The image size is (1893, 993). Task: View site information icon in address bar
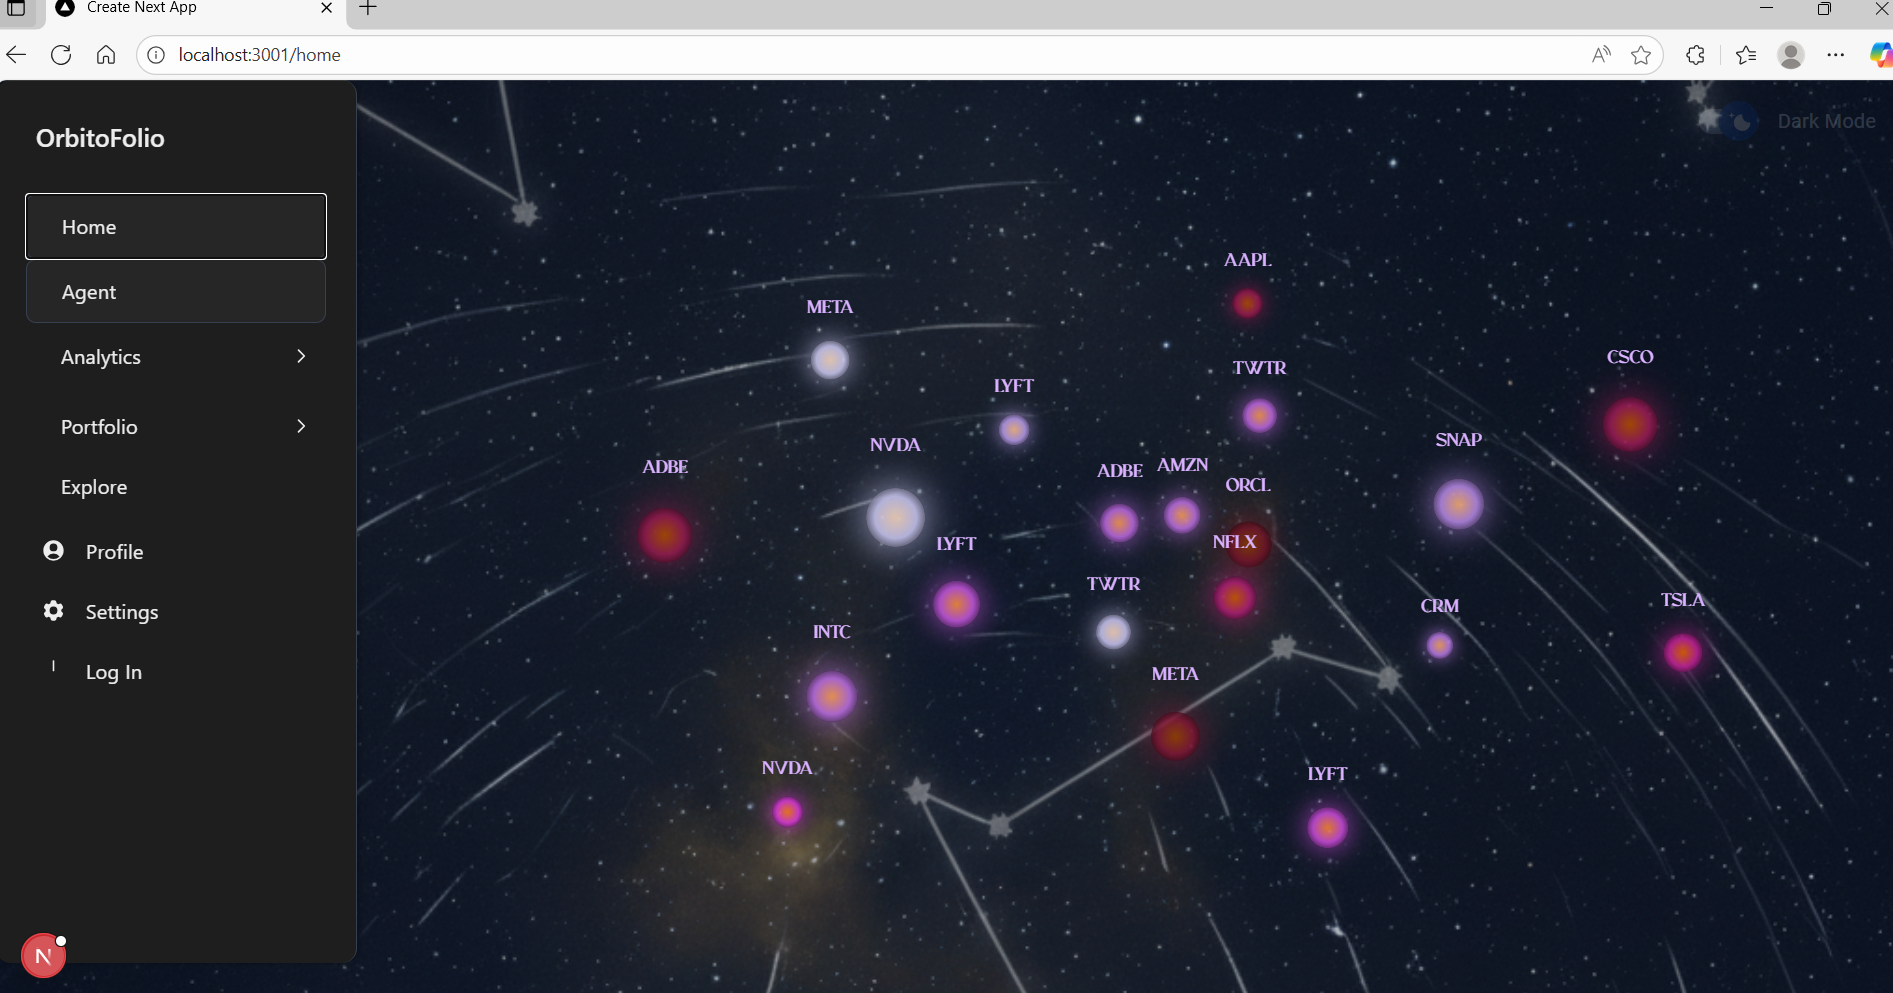pyautogui.click(x=156, y=55)
